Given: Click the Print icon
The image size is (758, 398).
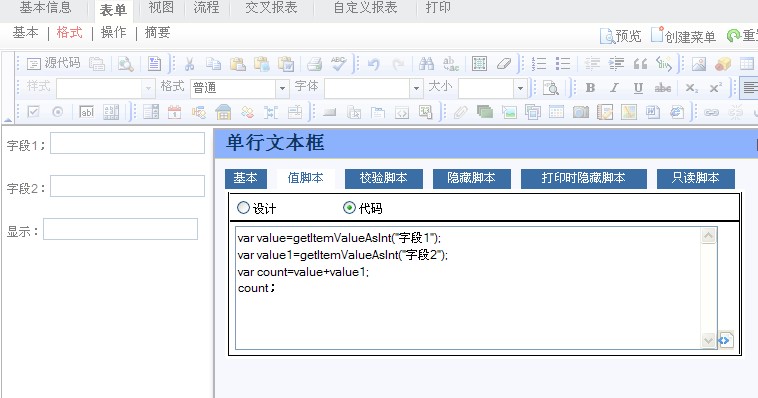Looking at the screenshot, I should [x=314, y=64].
